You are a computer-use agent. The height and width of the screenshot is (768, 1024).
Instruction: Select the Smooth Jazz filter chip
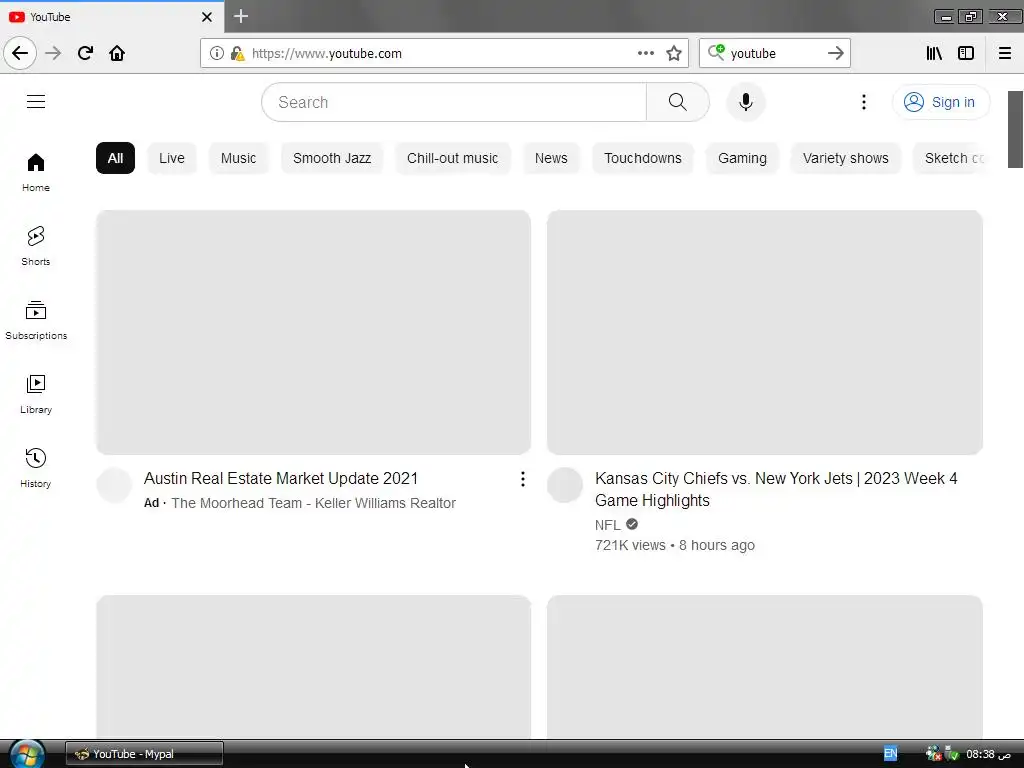[332, 158]
